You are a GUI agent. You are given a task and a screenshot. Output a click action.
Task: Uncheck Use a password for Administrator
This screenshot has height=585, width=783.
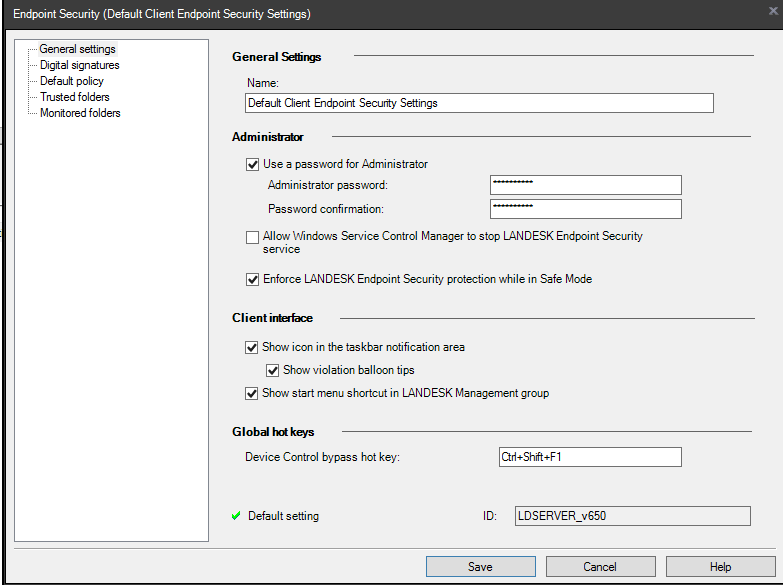pos(252,164)
